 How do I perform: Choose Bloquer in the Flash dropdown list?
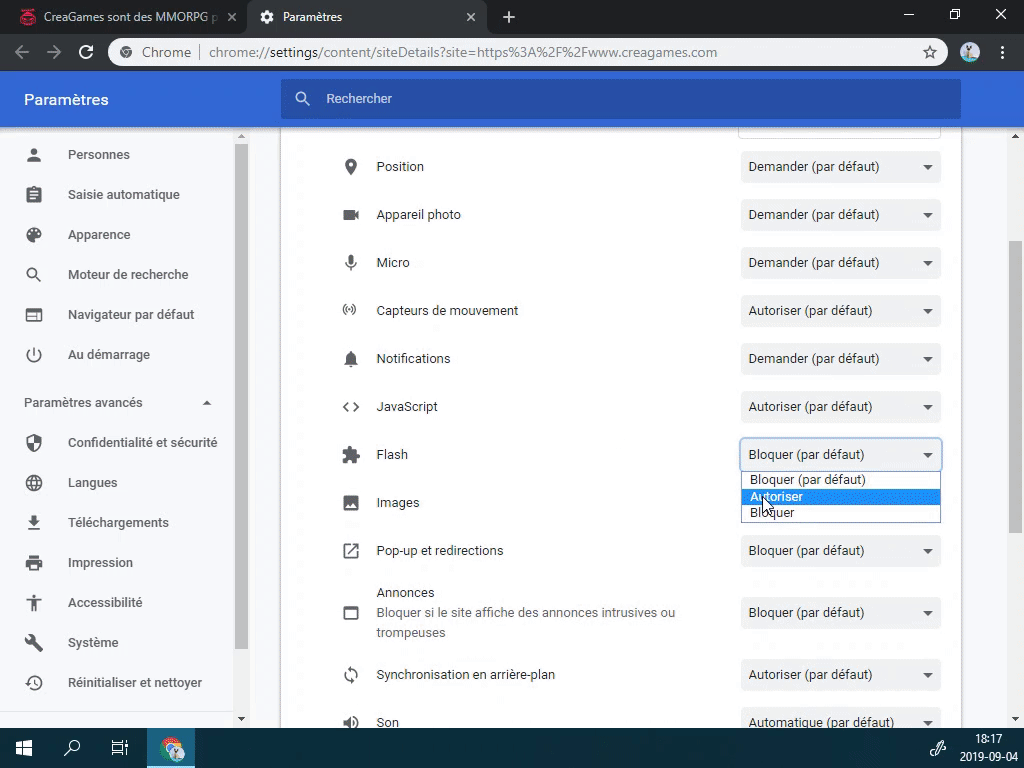840,513
